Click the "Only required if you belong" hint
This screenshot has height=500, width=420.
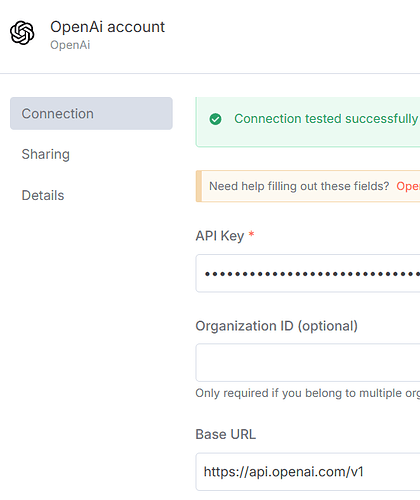click(x=308, y=393)
